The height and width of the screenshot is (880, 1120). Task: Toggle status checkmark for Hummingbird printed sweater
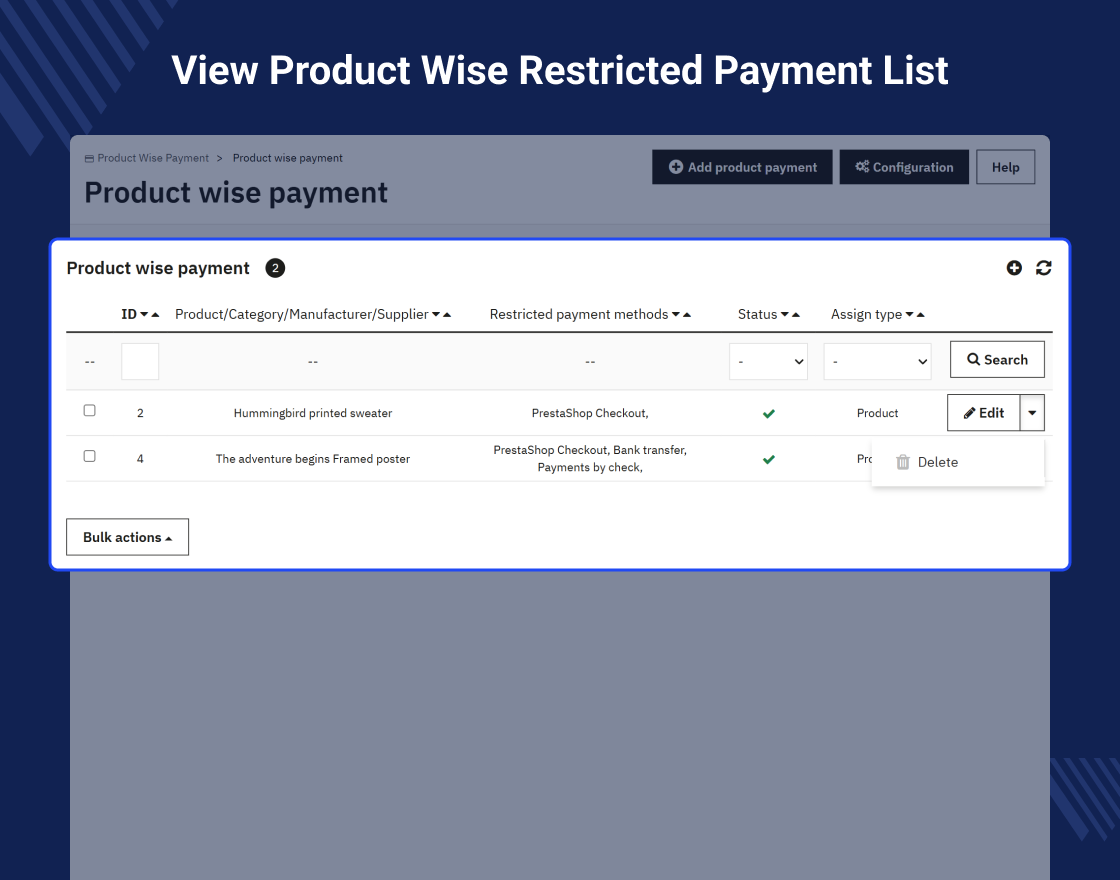click(x=769, y=414)
